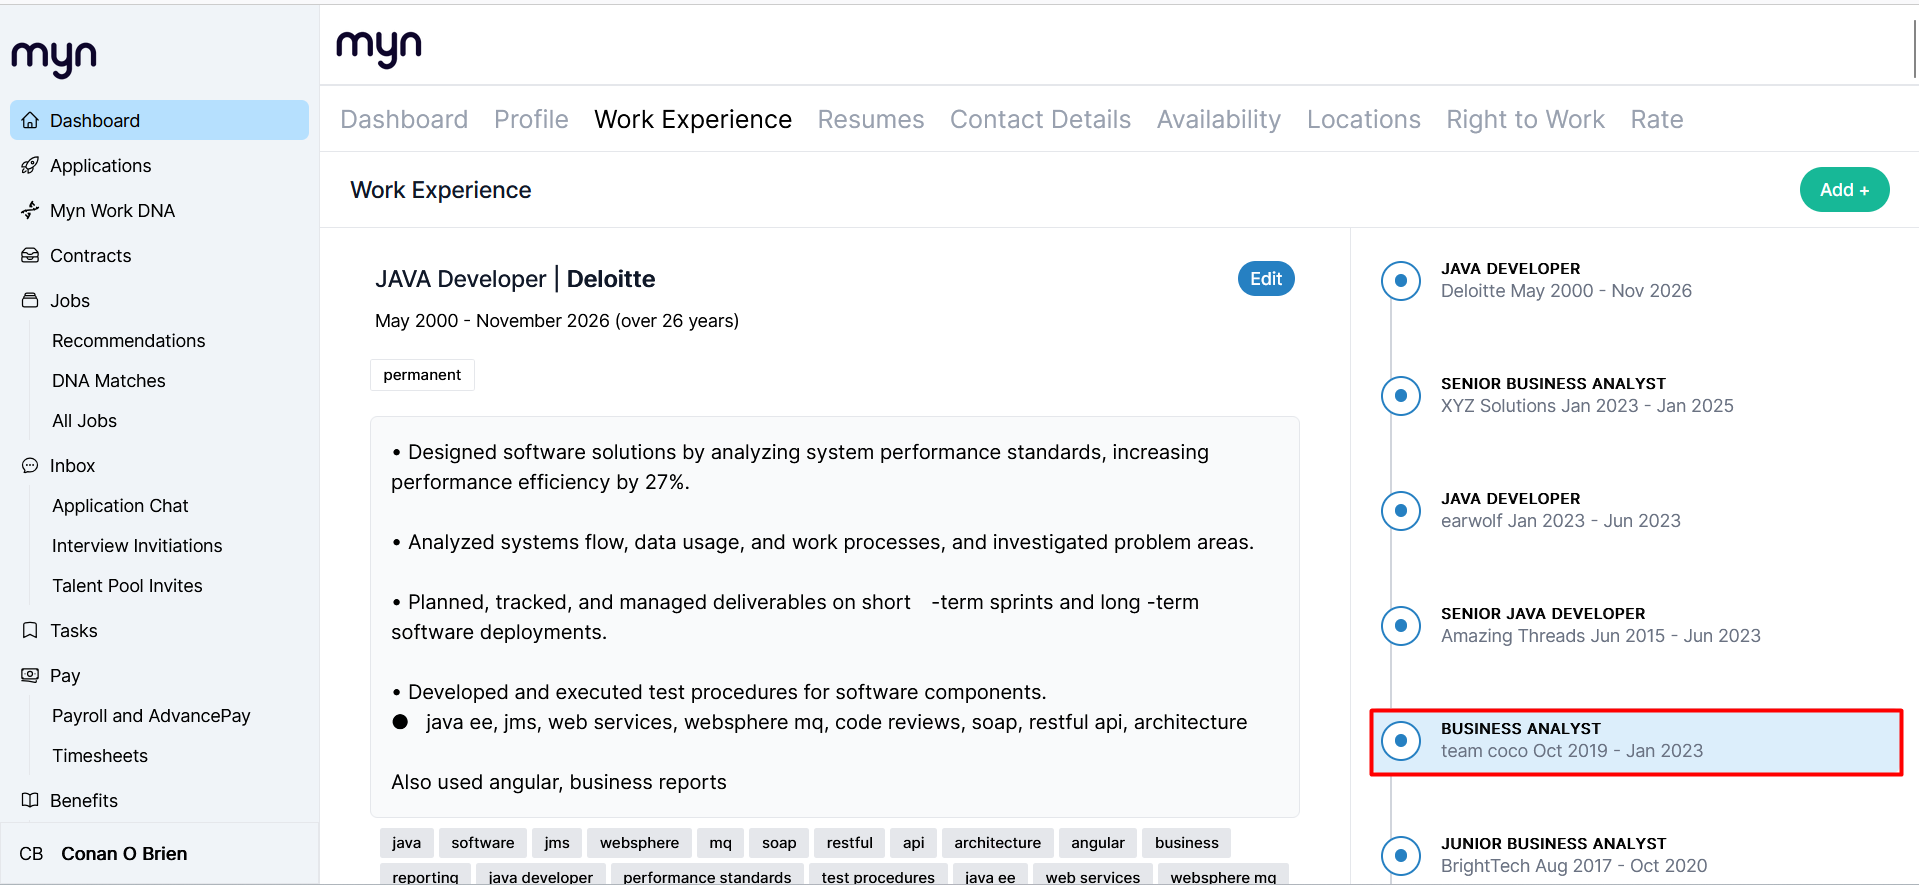Open Interview Invitiations in sidebar
The width and height of the screenshot is (1919, 885).
click(137, 546)
